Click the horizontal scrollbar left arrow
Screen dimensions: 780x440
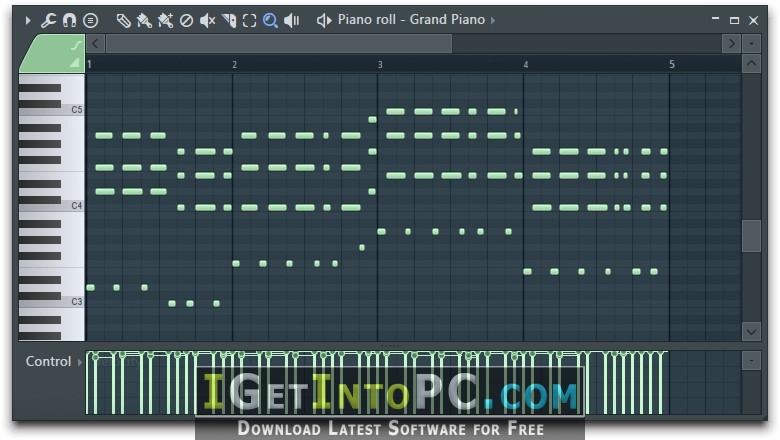point(95,44)
